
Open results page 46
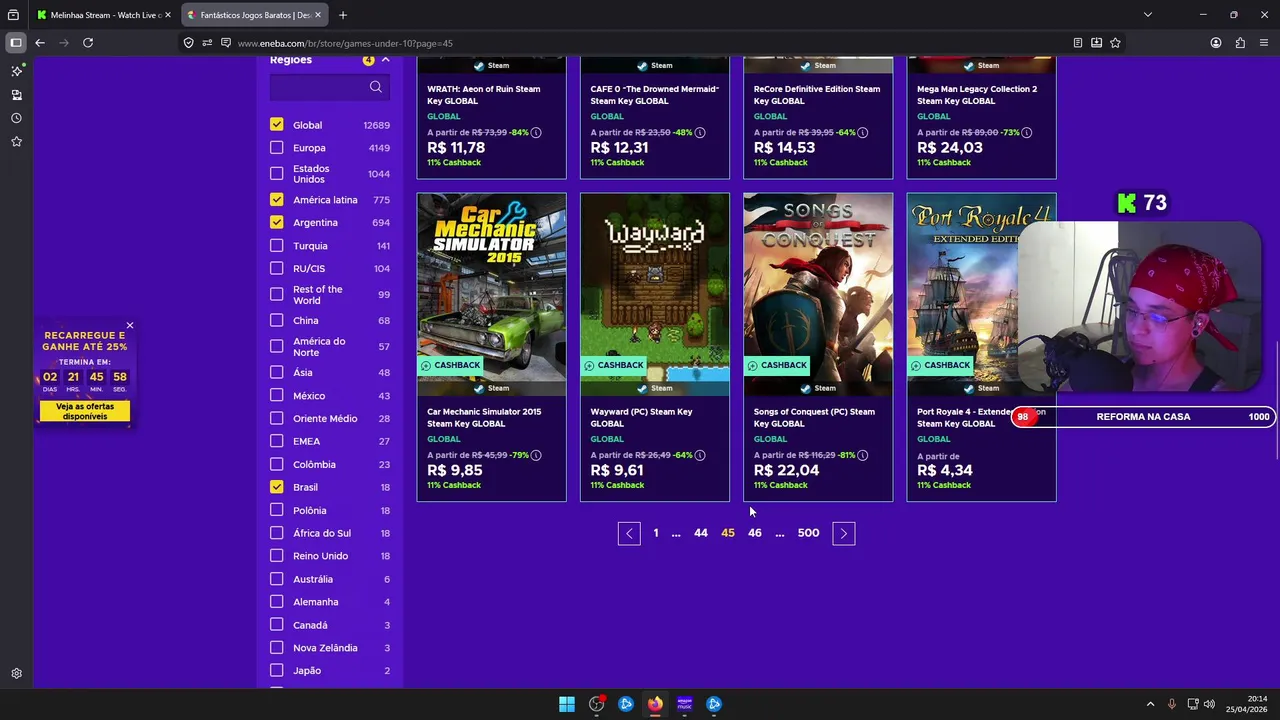point(755,533)
